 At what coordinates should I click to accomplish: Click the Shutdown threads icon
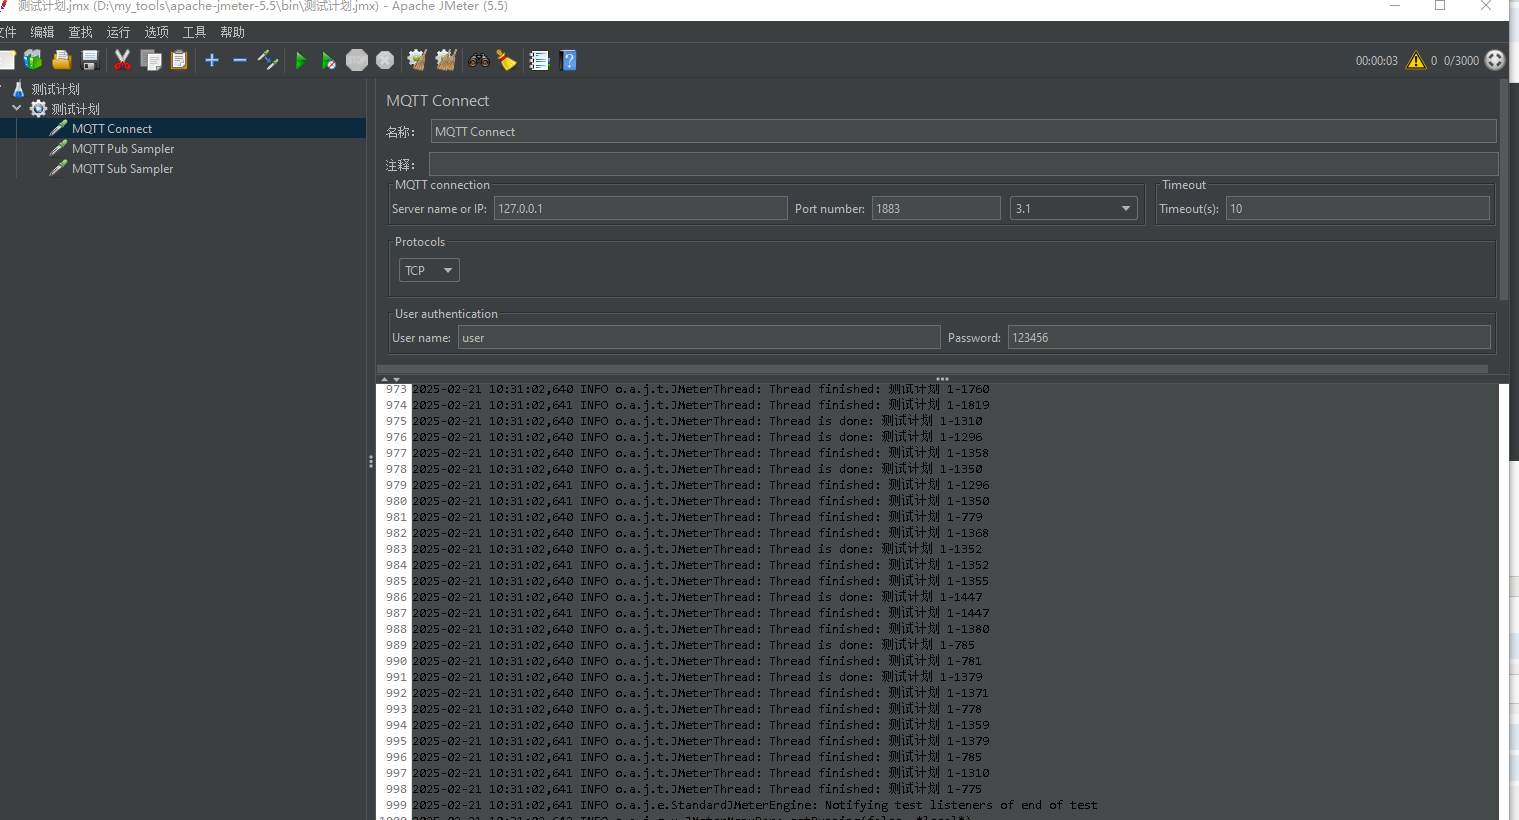click(385, 60)
